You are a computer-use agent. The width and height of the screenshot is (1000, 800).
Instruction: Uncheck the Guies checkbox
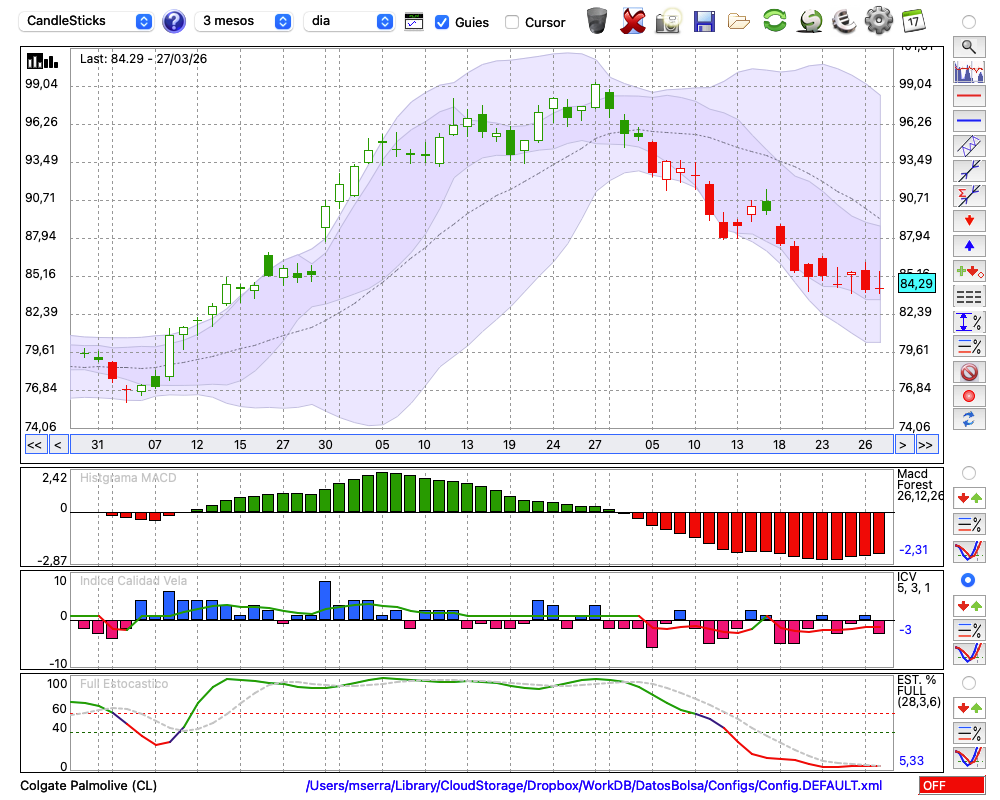443,21
